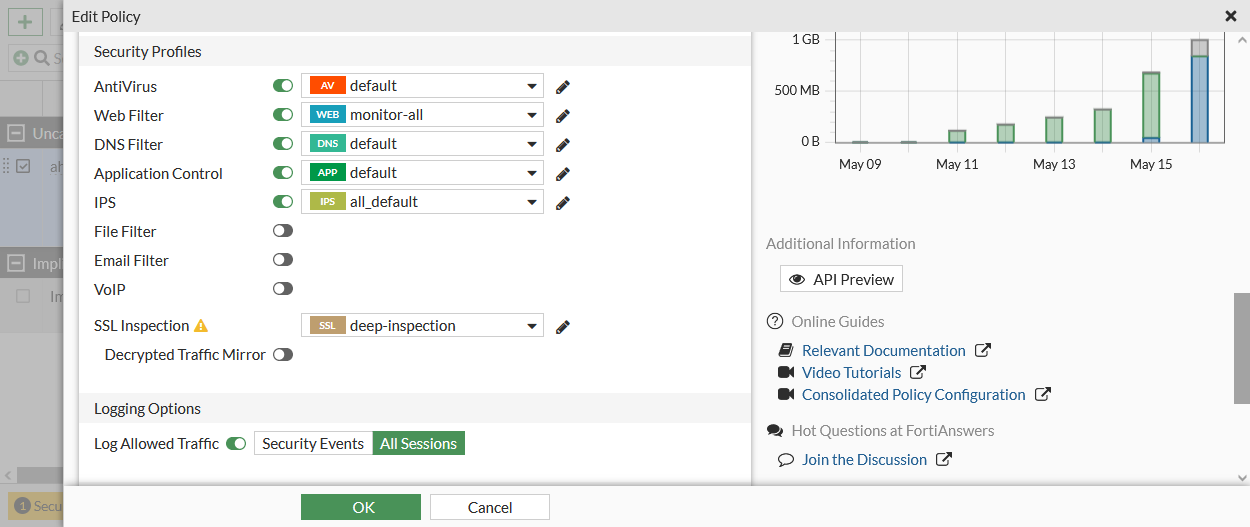Screen dimensions: 1250x527
Task: Disable the AntiVirus toggle
Action: (283, 87)
